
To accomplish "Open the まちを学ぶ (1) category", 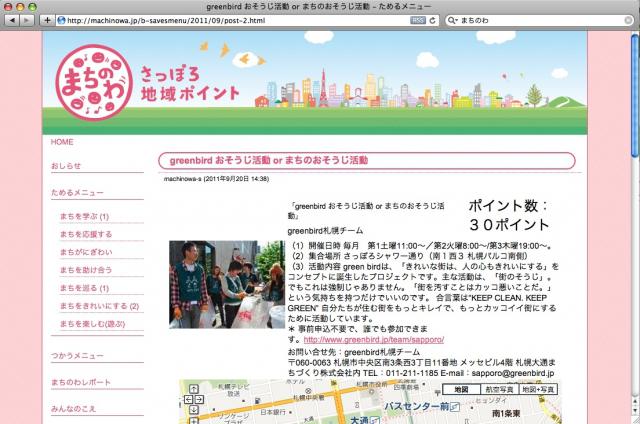I will [x=84, y=216].
